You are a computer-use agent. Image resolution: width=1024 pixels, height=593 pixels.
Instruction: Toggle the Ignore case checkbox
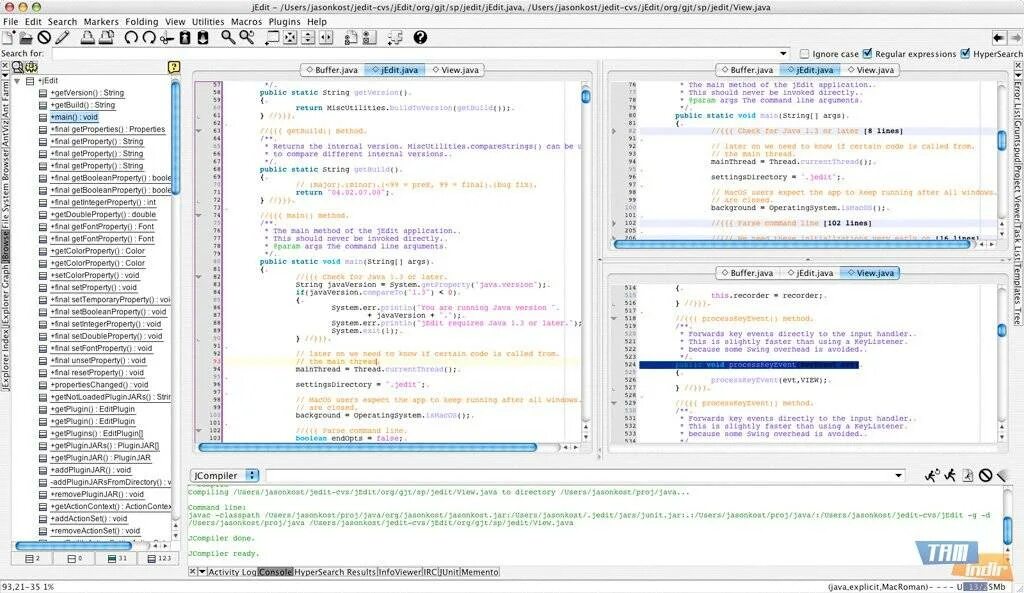point(805,54)
